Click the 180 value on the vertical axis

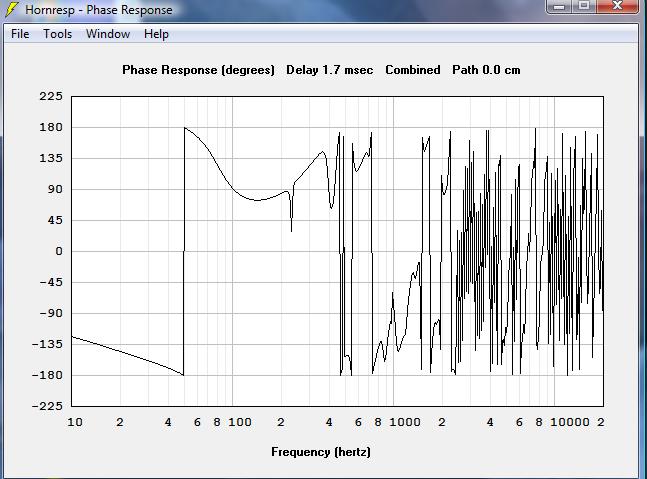tap(51, 127)
